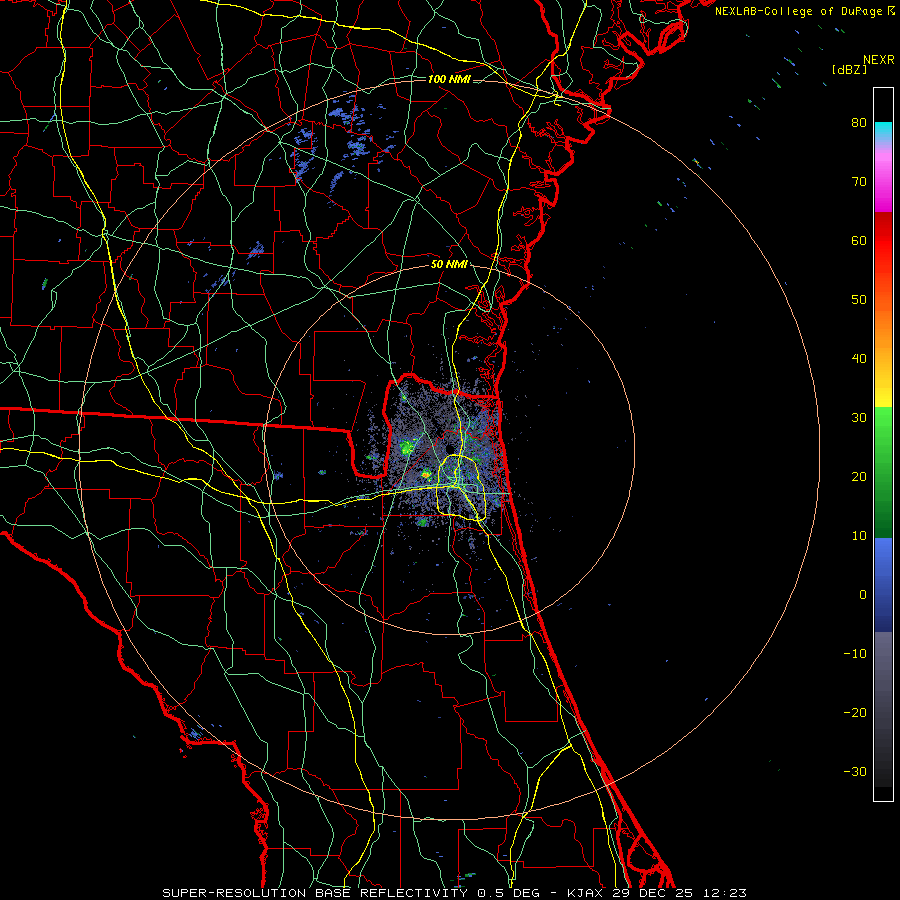Click the 0 dBZ scale value
The width and height of the screenshot is (900, 900).
click(863, 595)
